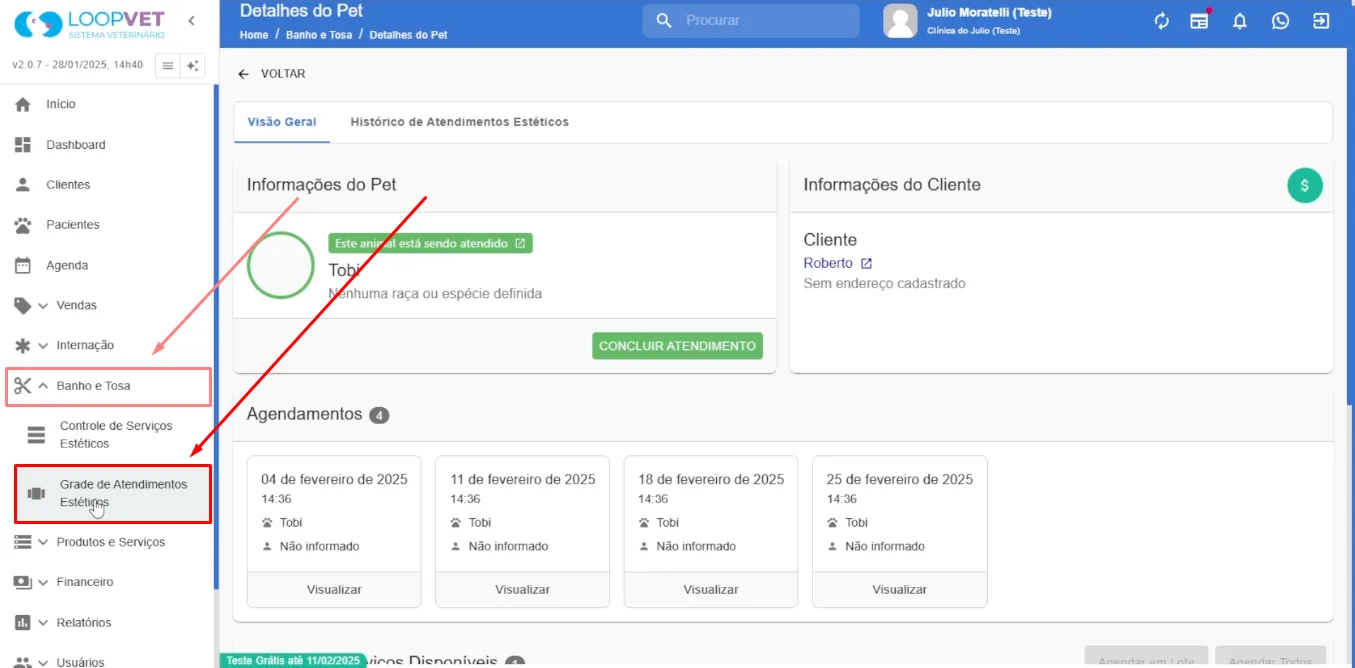Viewport: 1355px width, 668px height.
Task: Click the calendar icon beside Agenda
Action: [23, 265]
